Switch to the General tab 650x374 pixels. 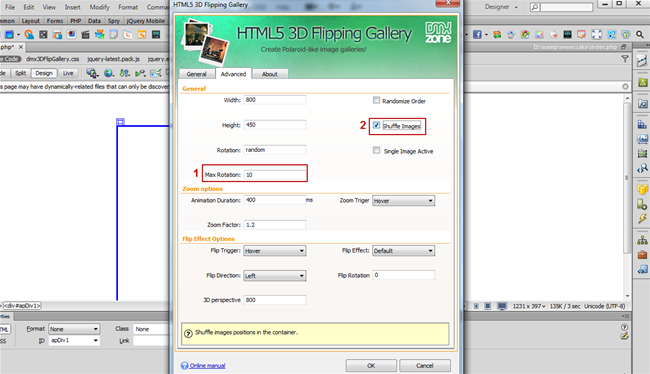click(196, 74)
